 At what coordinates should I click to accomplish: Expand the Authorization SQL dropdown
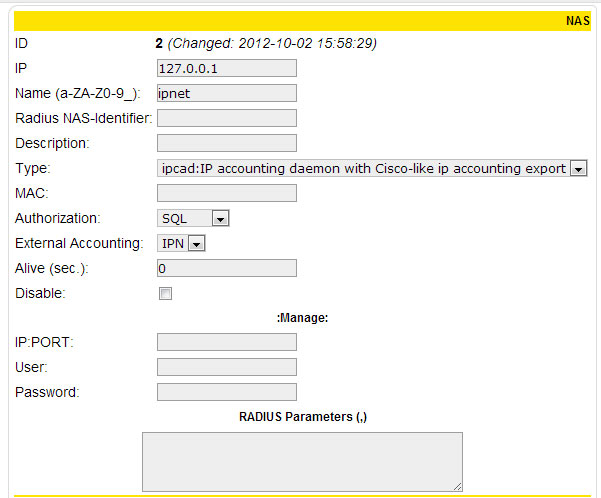coord(193,219)
